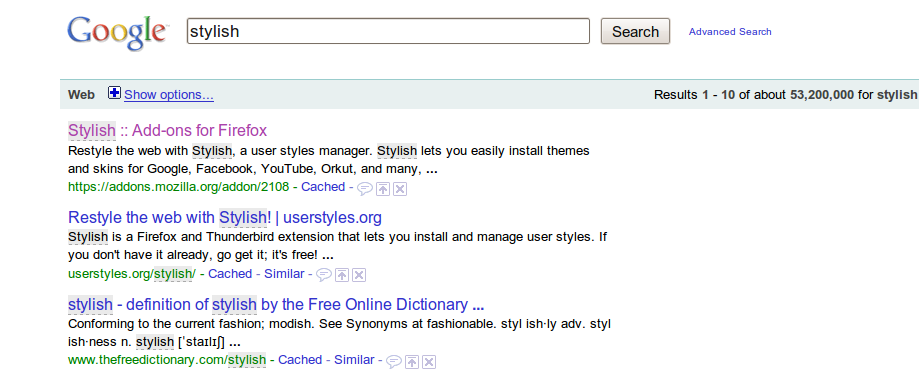
Task: Open Similar link for thefreedictionary.com result
Action: click(354, 360)
